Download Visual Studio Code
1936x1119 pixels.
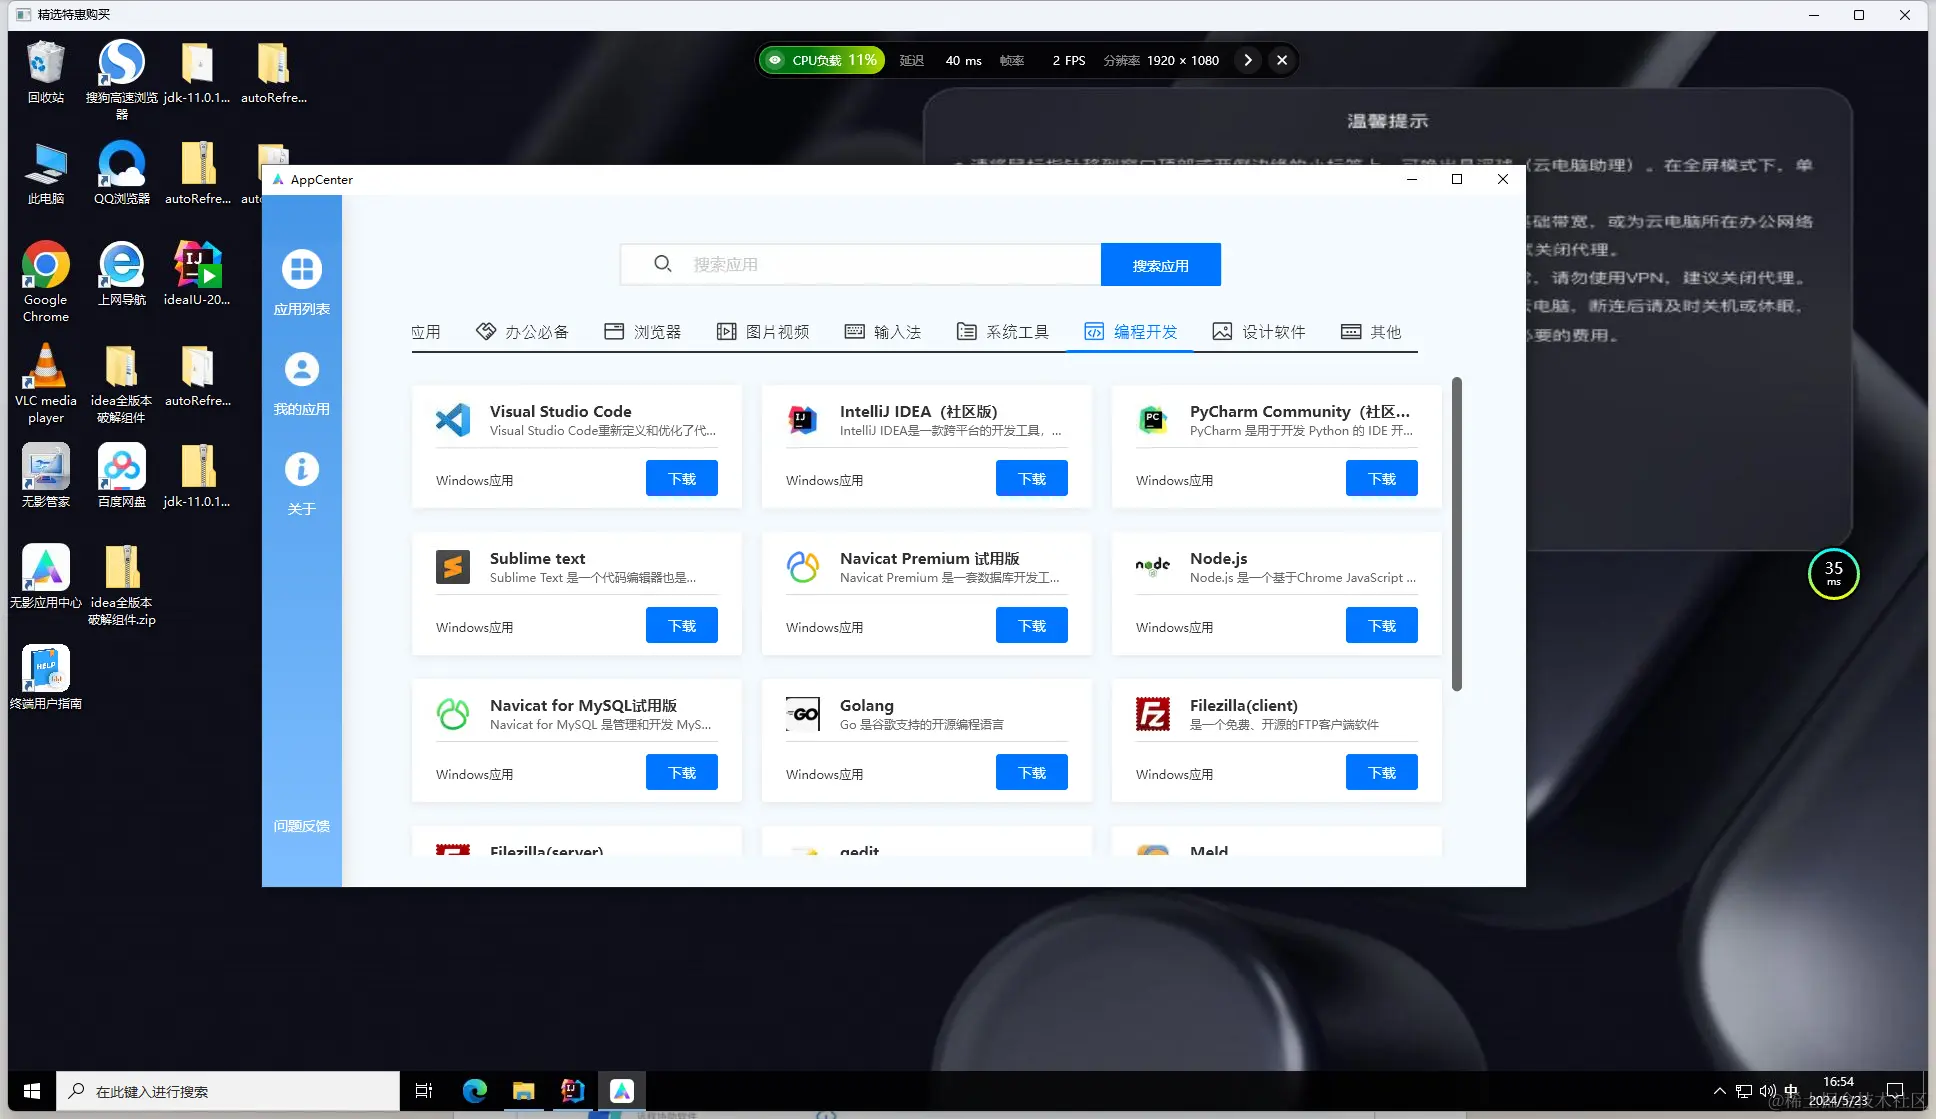pos(681,478)
